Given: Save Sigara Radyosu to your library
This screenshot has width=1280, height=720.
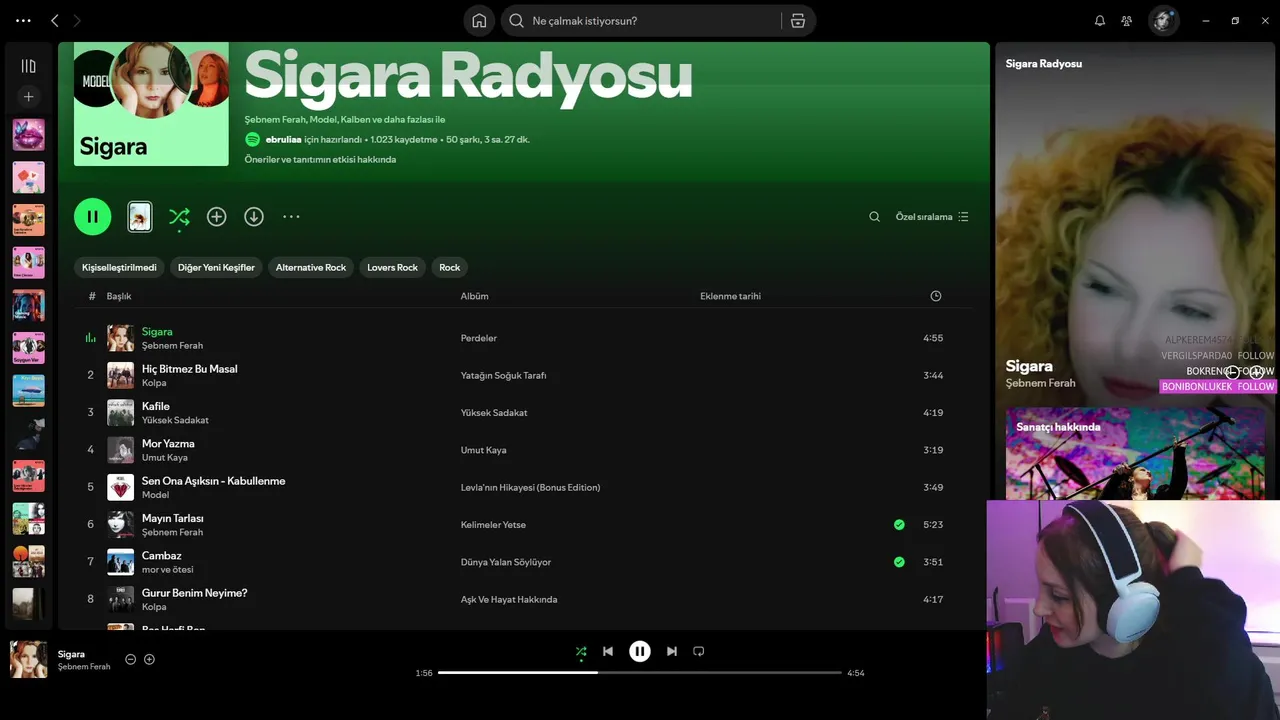Looking at the screenshot, I should tap(216, 216).
